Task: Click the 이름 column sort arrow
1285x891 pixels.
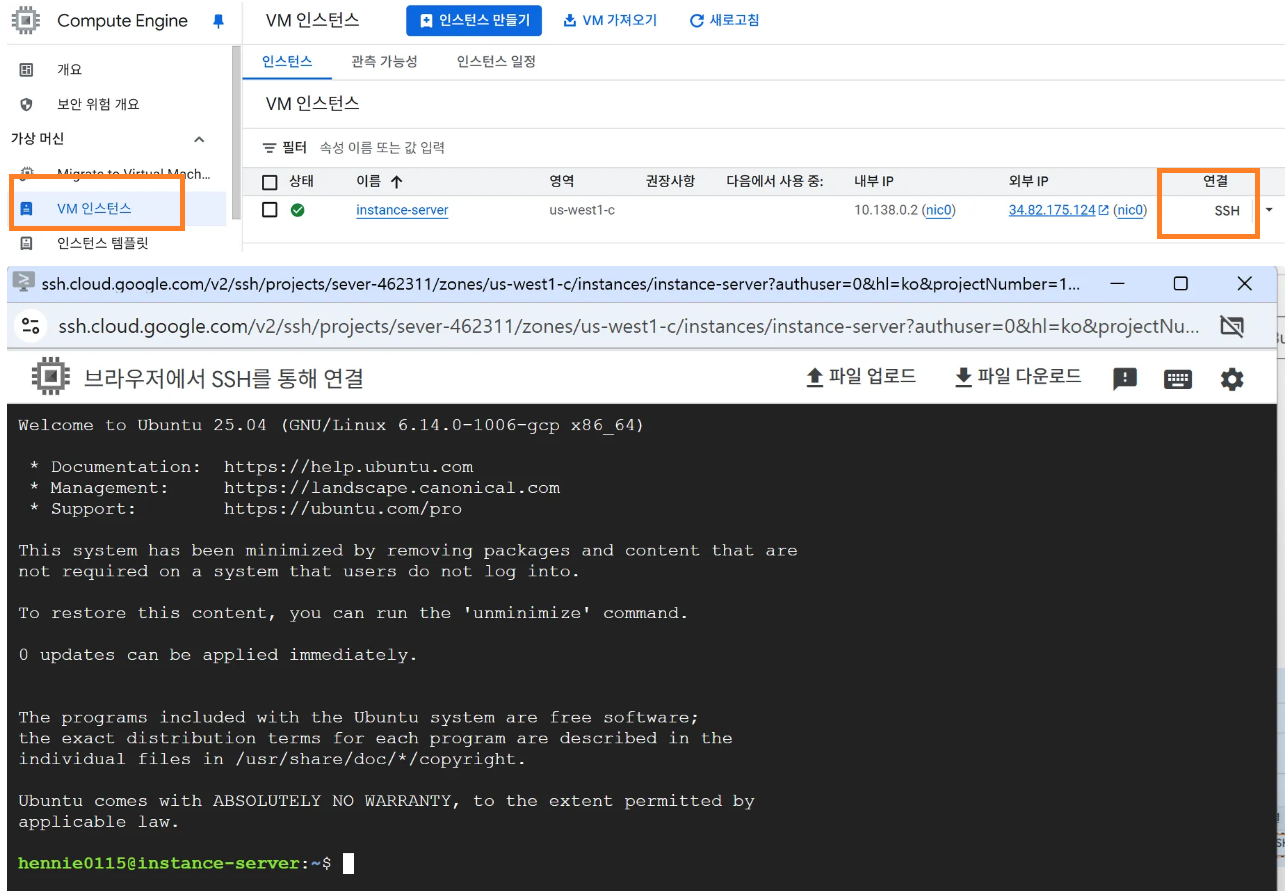Action: tap(396, 182)
